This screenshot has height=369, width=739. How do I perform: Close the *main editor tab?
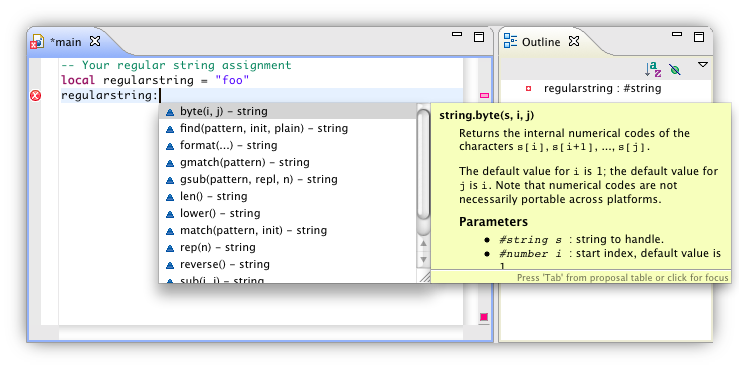pos(95,41)
